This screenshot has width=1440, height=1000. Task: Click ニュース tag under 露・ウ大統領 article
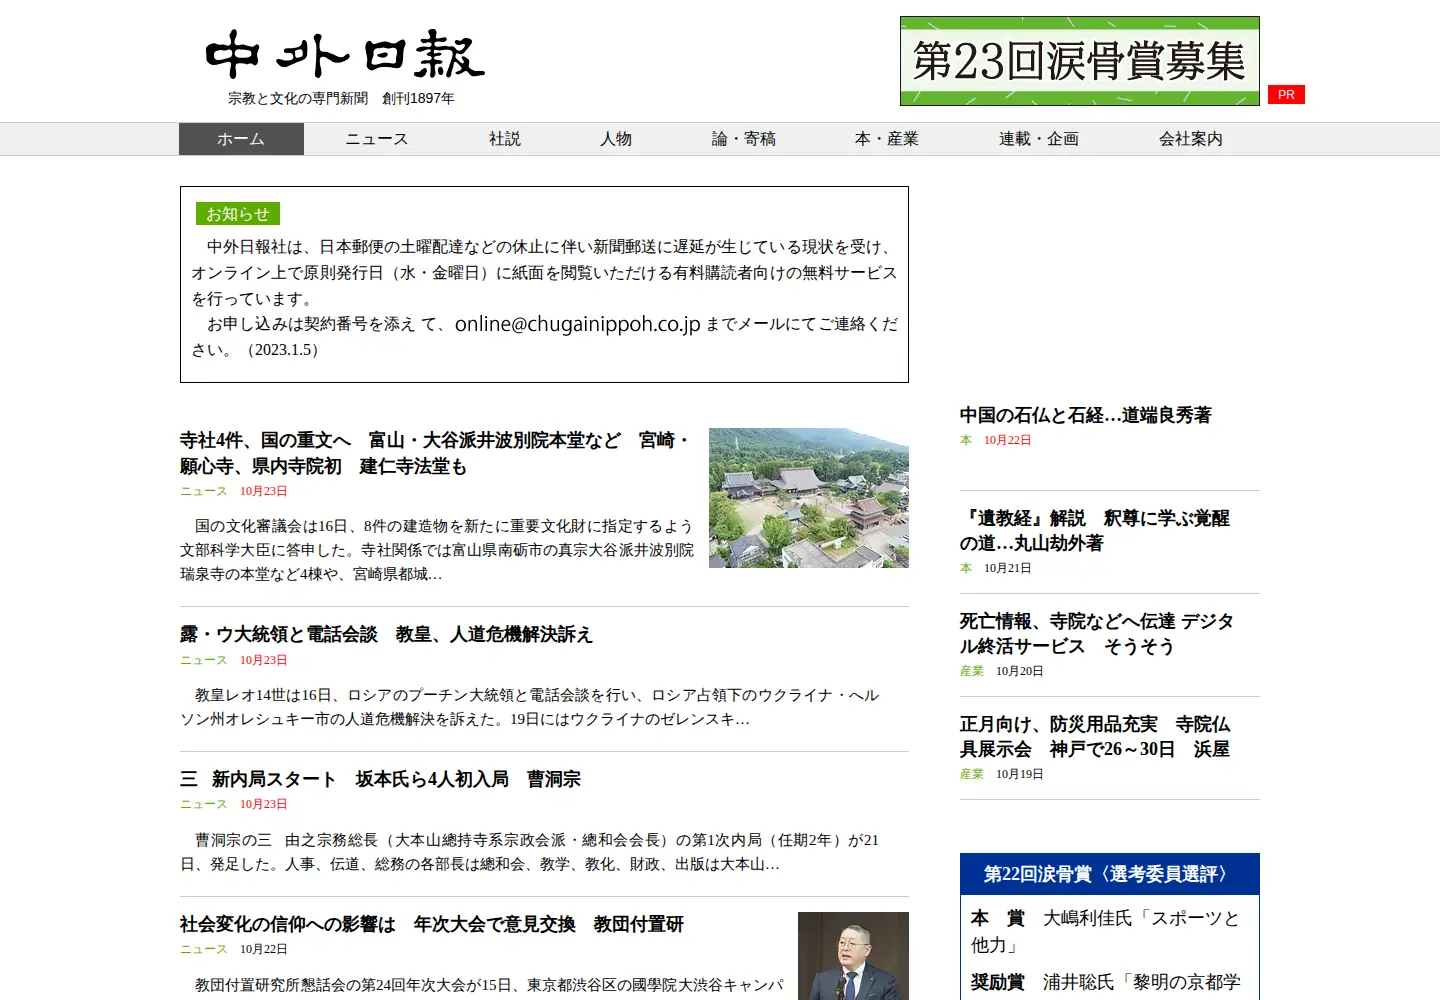point(204,660)
